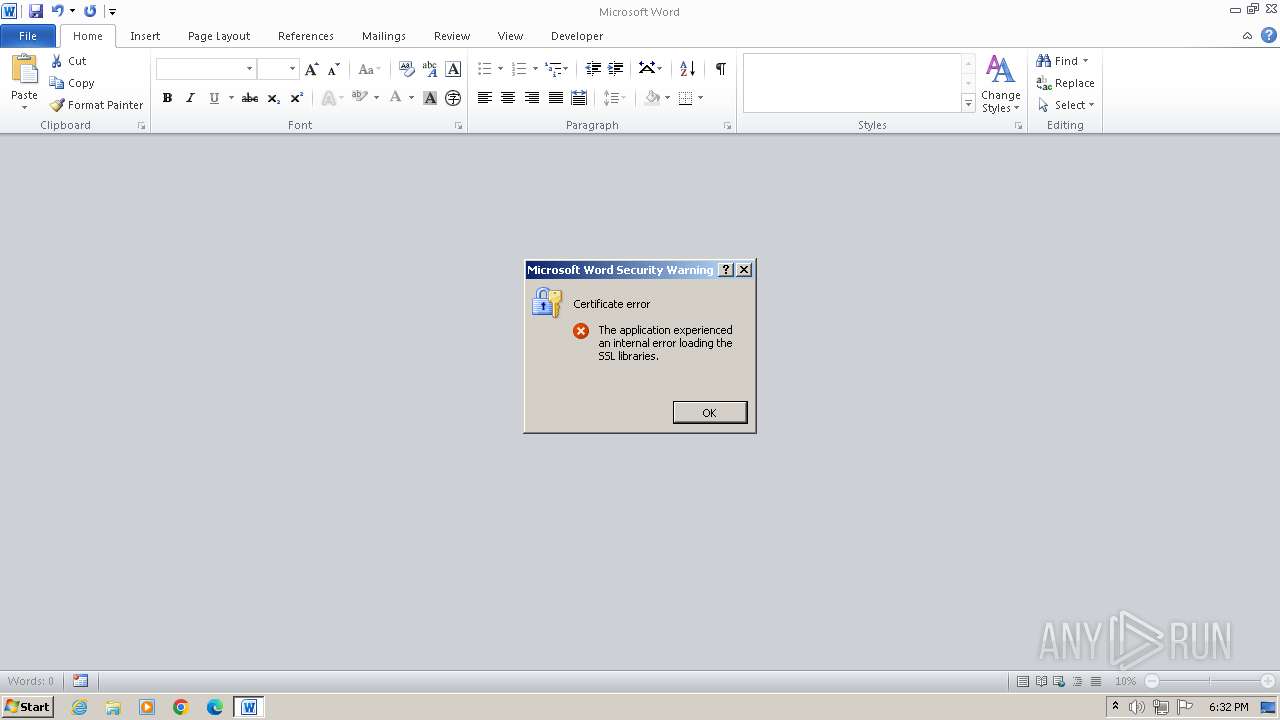Toggle Show/Hide paragraph marks

(x=720, y=69)
